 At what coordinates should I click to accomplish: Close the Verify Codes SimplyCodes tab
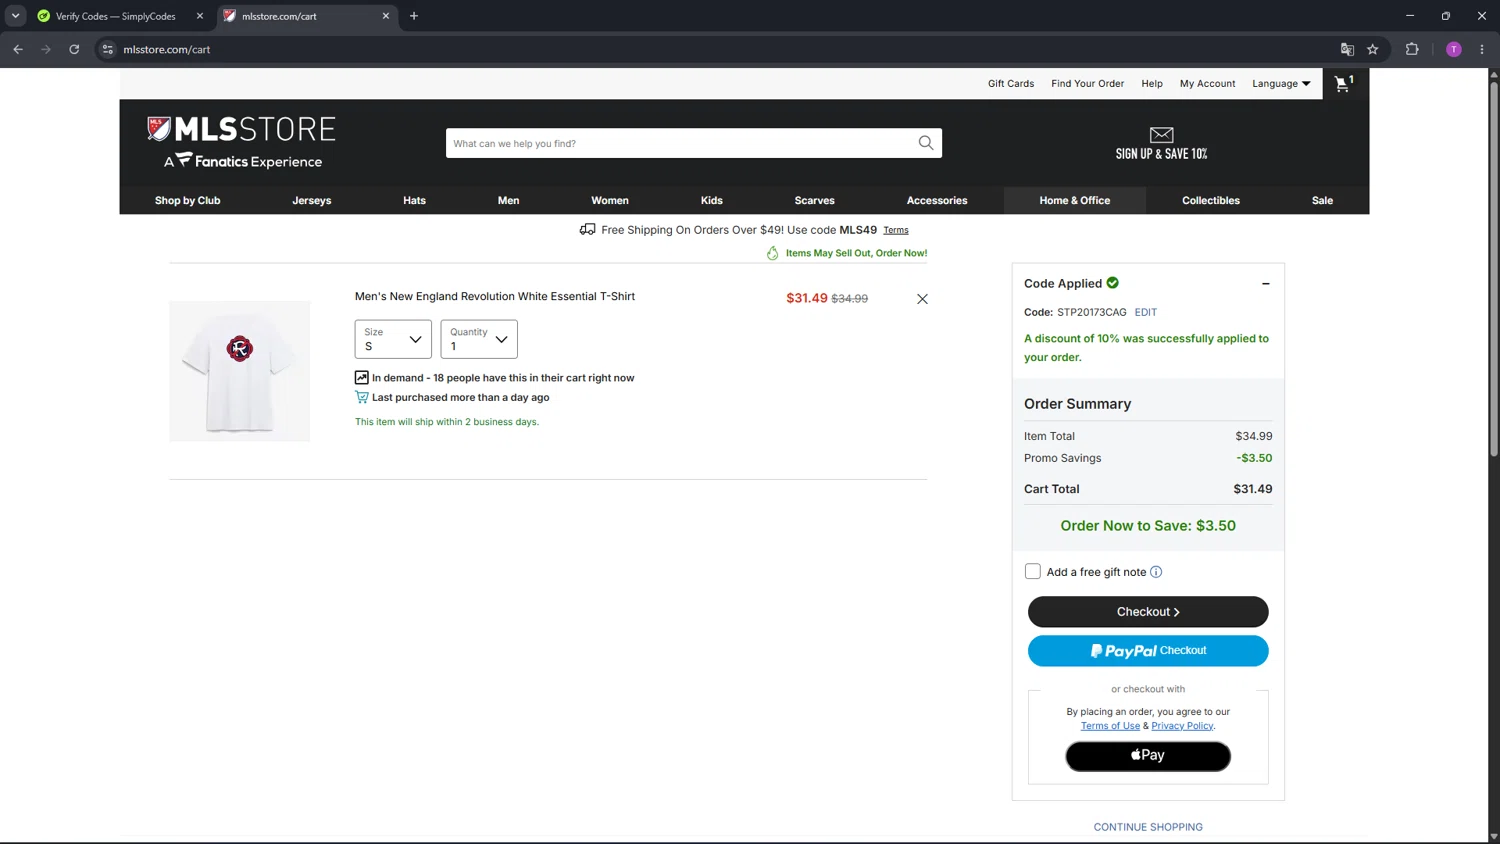click(200, 16)
